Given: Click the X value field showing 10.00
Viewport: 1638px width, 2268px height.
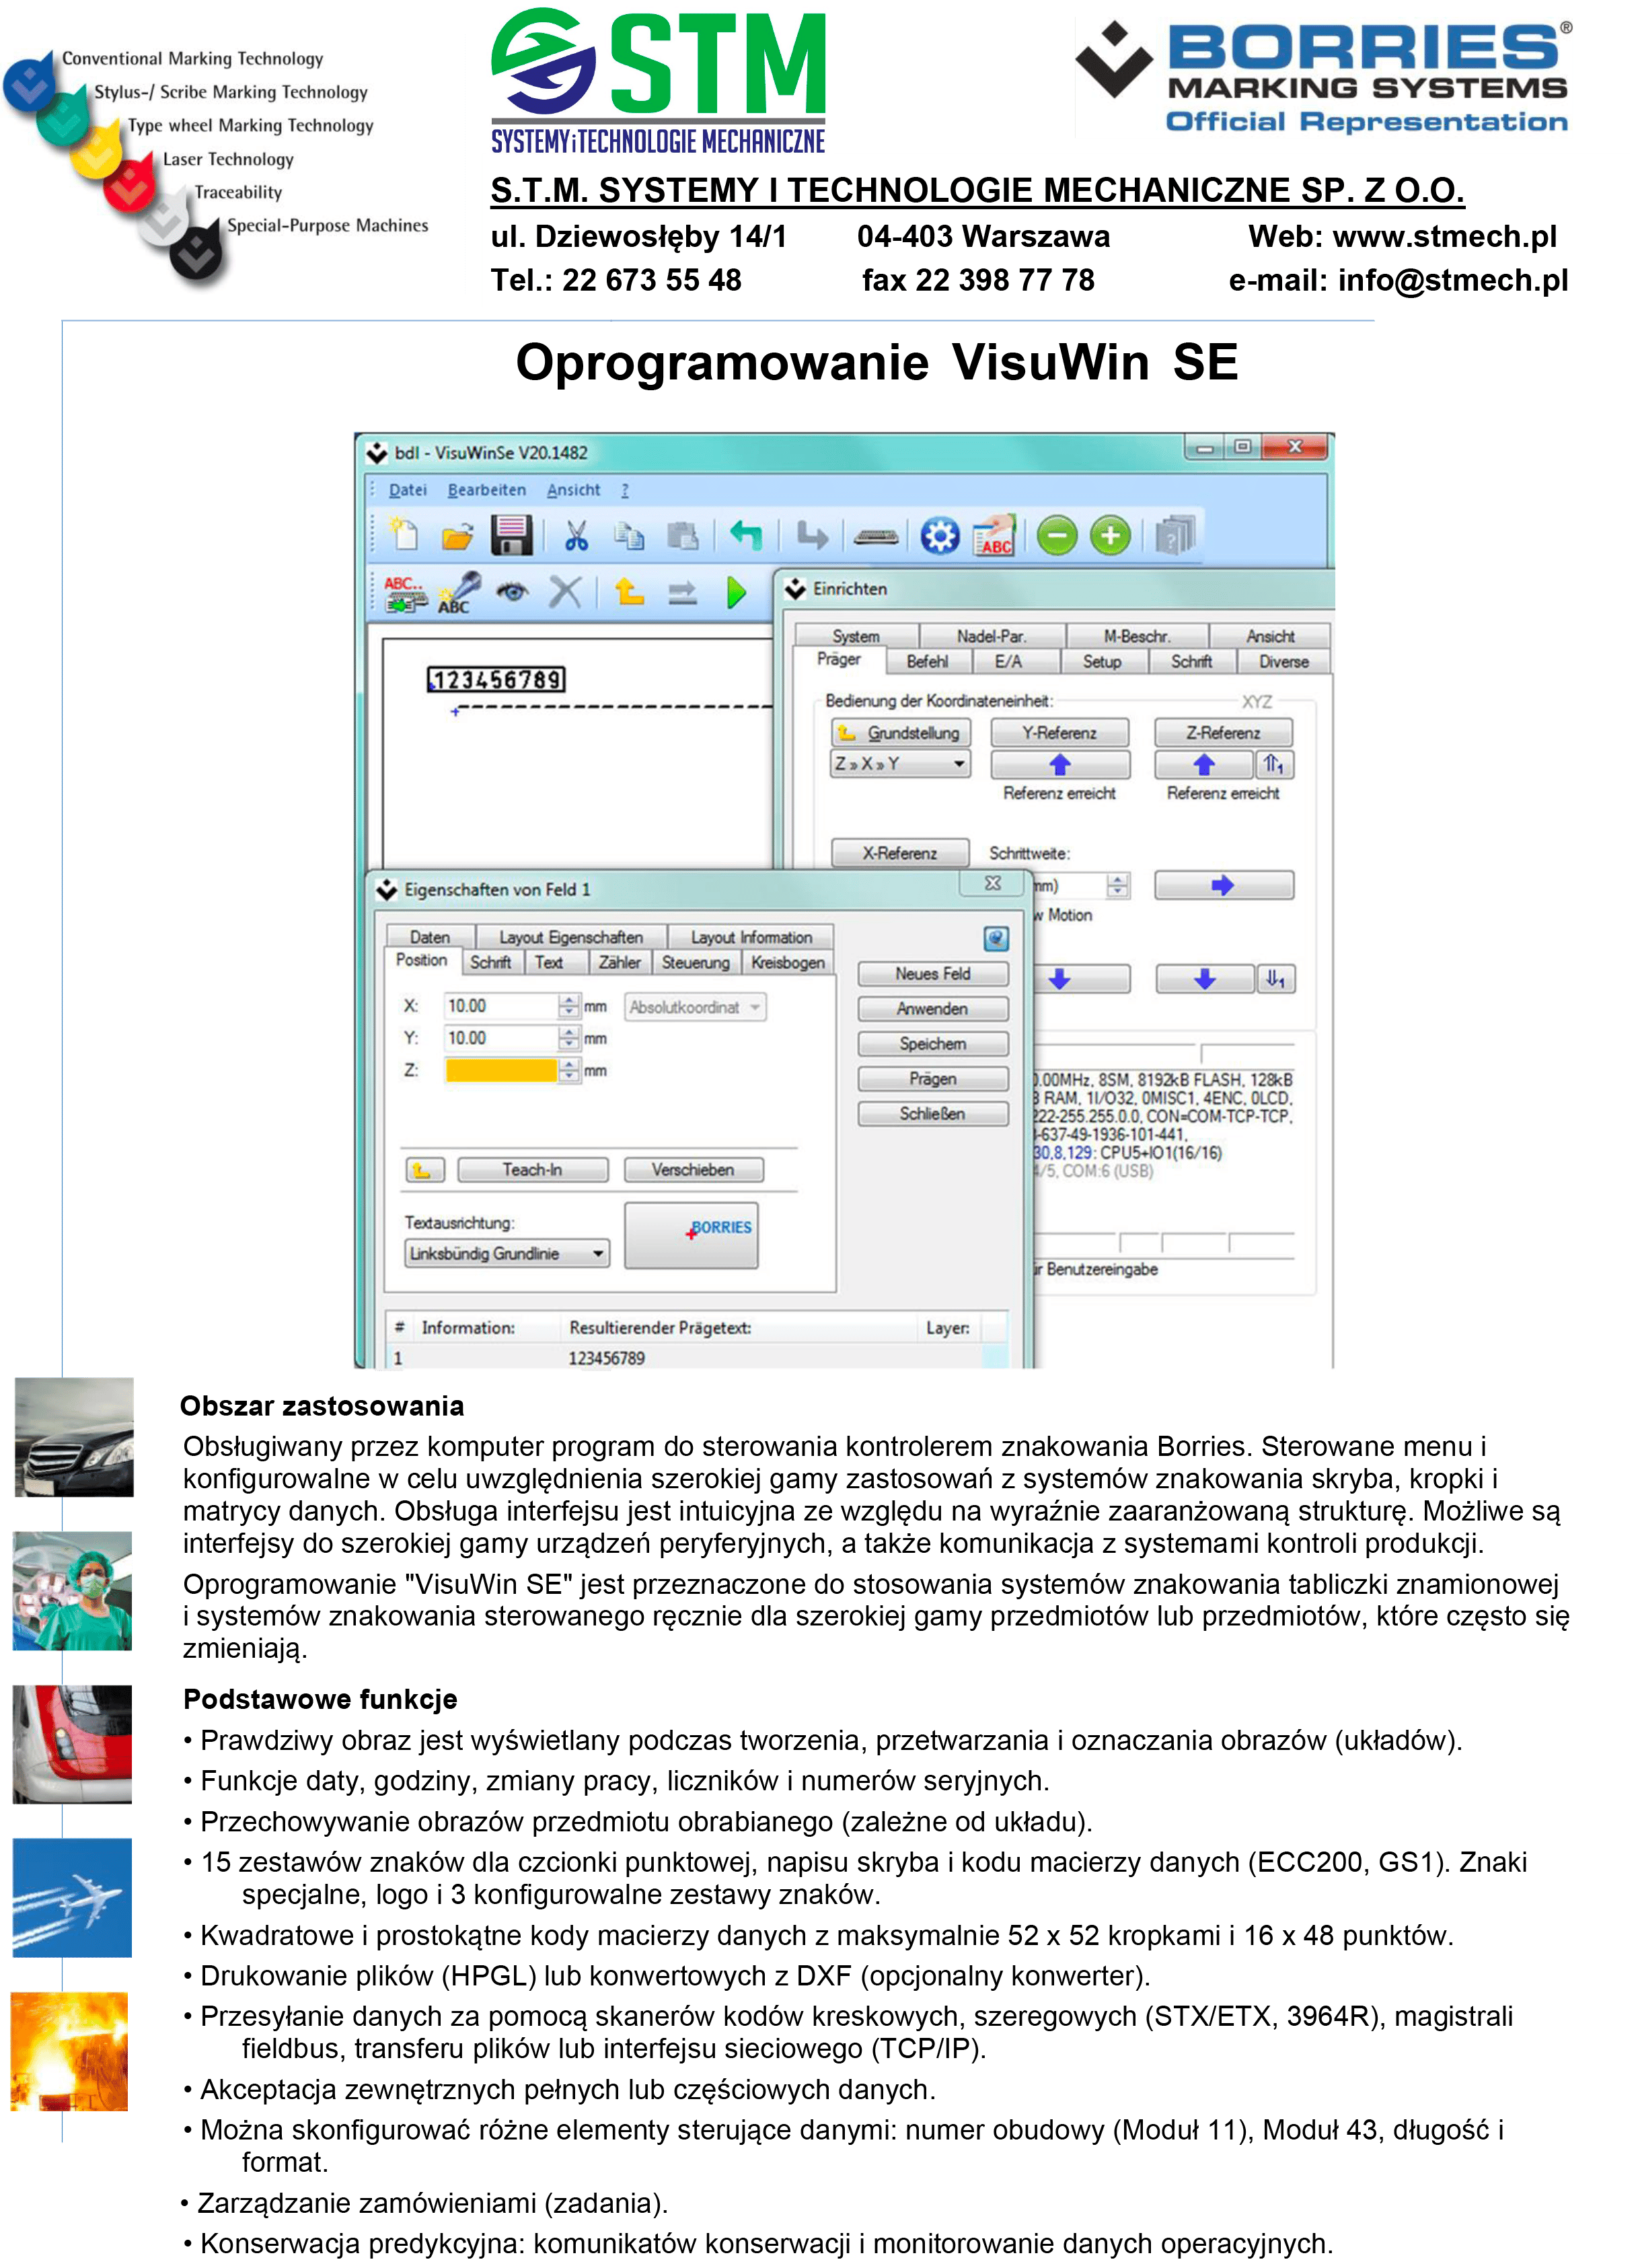Looking at the screenshot, I should pyautogui.click(x=500, y=1006).
